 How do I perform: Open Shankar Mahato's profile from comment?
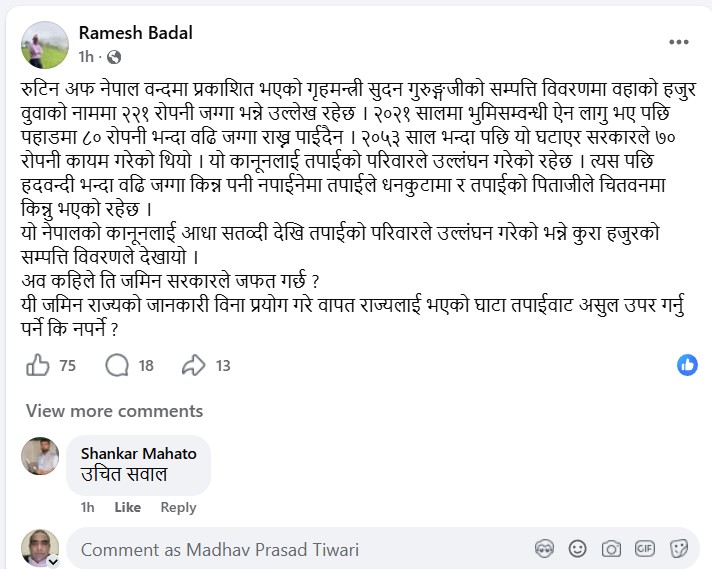point(139,453)
